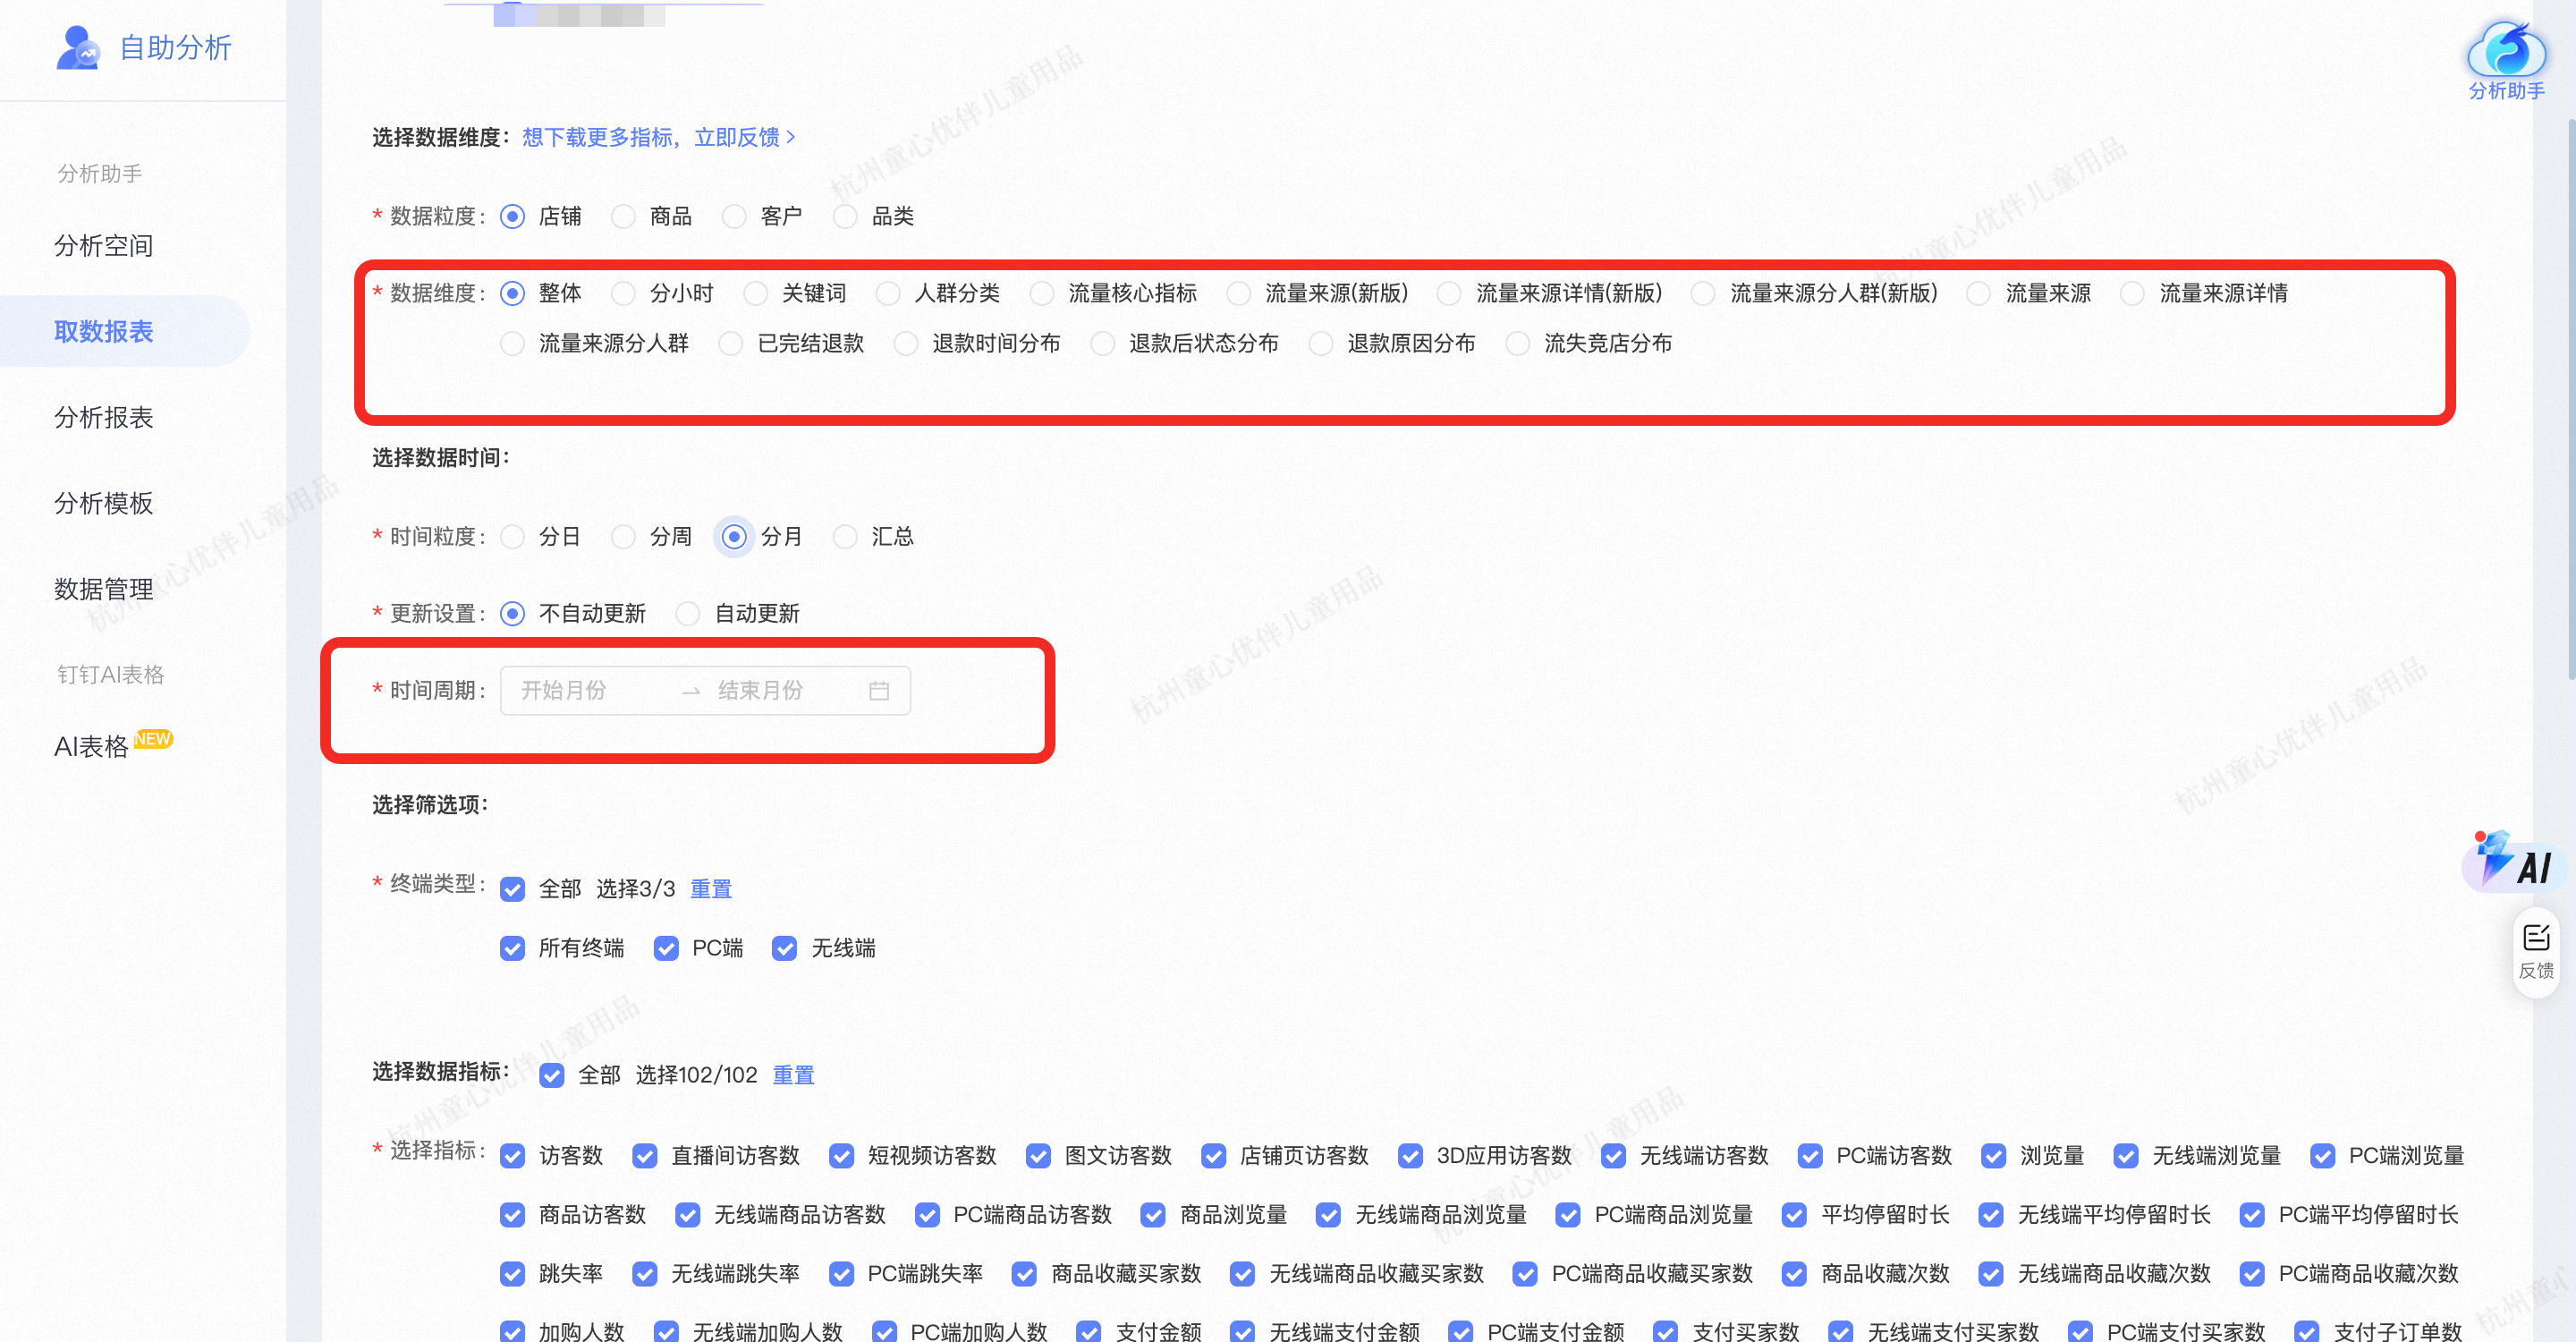This screenshot has height=1342, width=2576.
Task: Select 整体 data dimension radio
Action: (513, 294)
